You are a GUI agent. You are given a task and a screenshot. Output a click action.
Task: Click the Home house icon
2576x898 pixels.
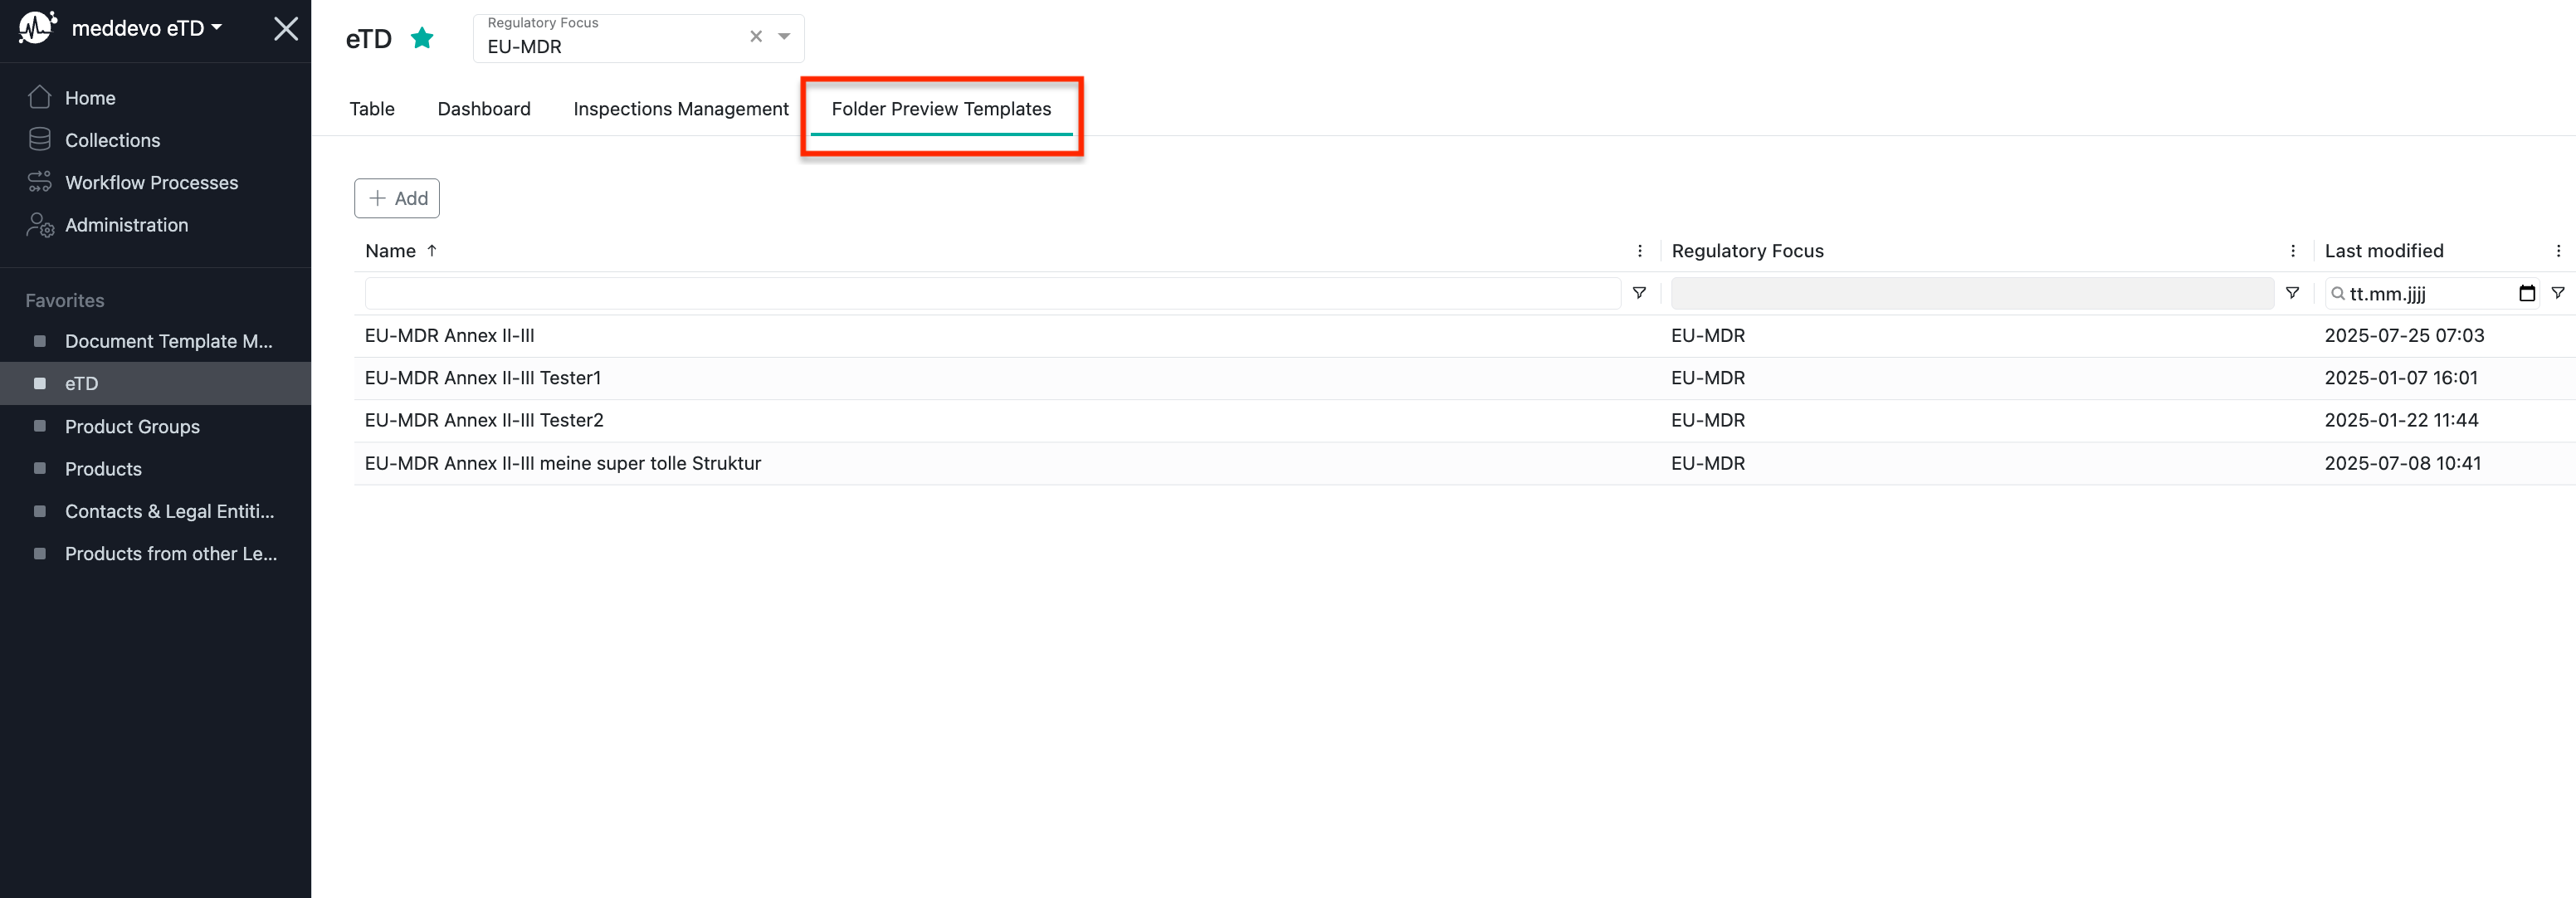point(40,97)
